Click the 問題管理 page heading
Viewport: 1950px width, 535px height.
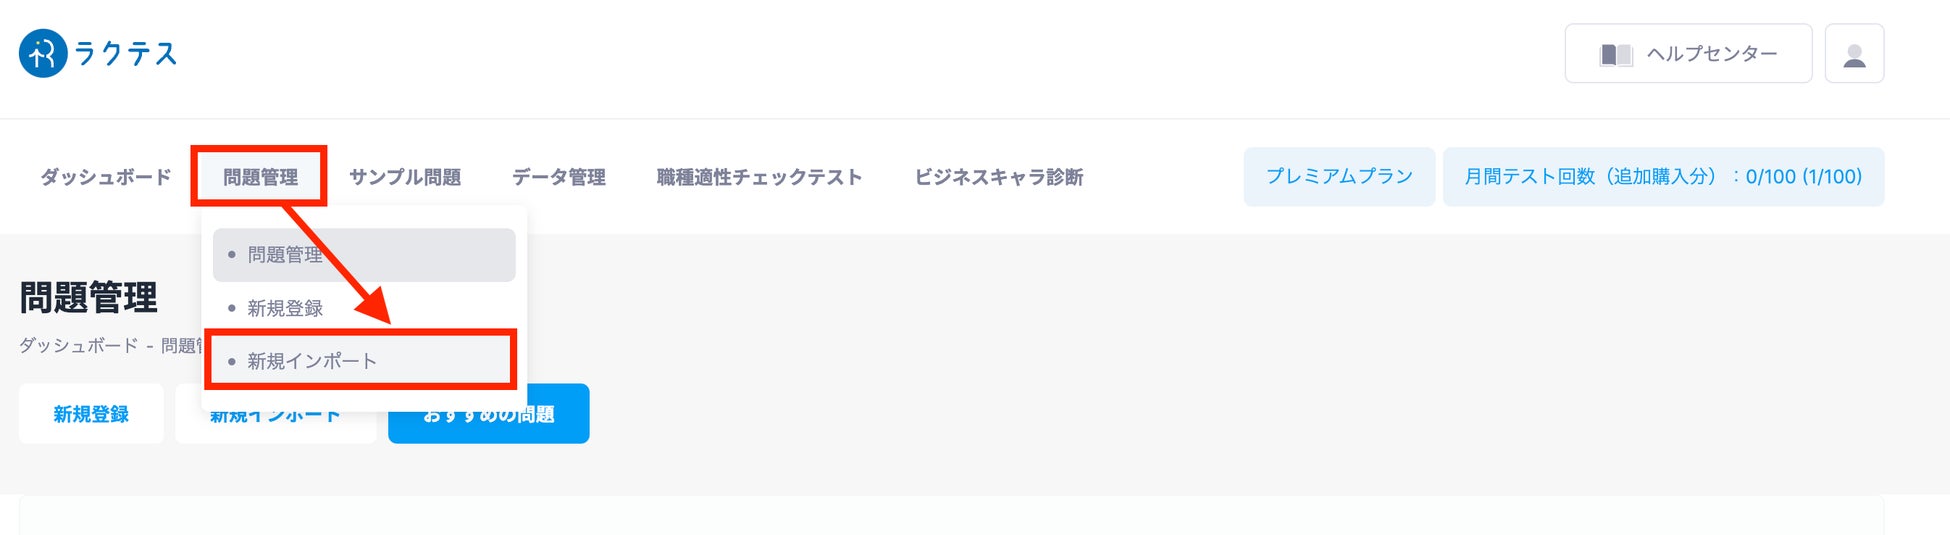[89, 298]
